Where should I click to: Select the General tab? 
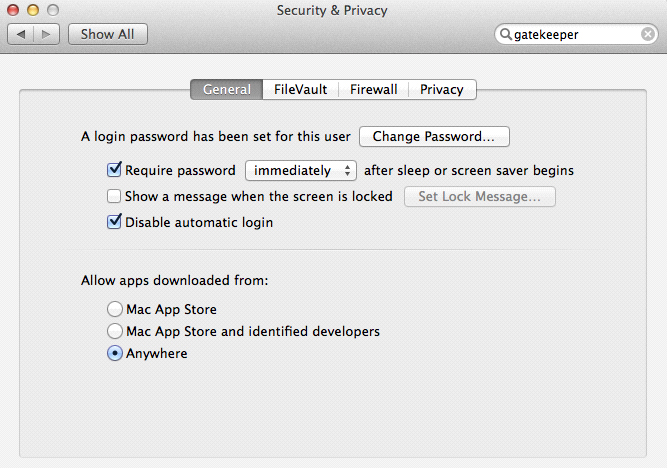pos(227,89)
